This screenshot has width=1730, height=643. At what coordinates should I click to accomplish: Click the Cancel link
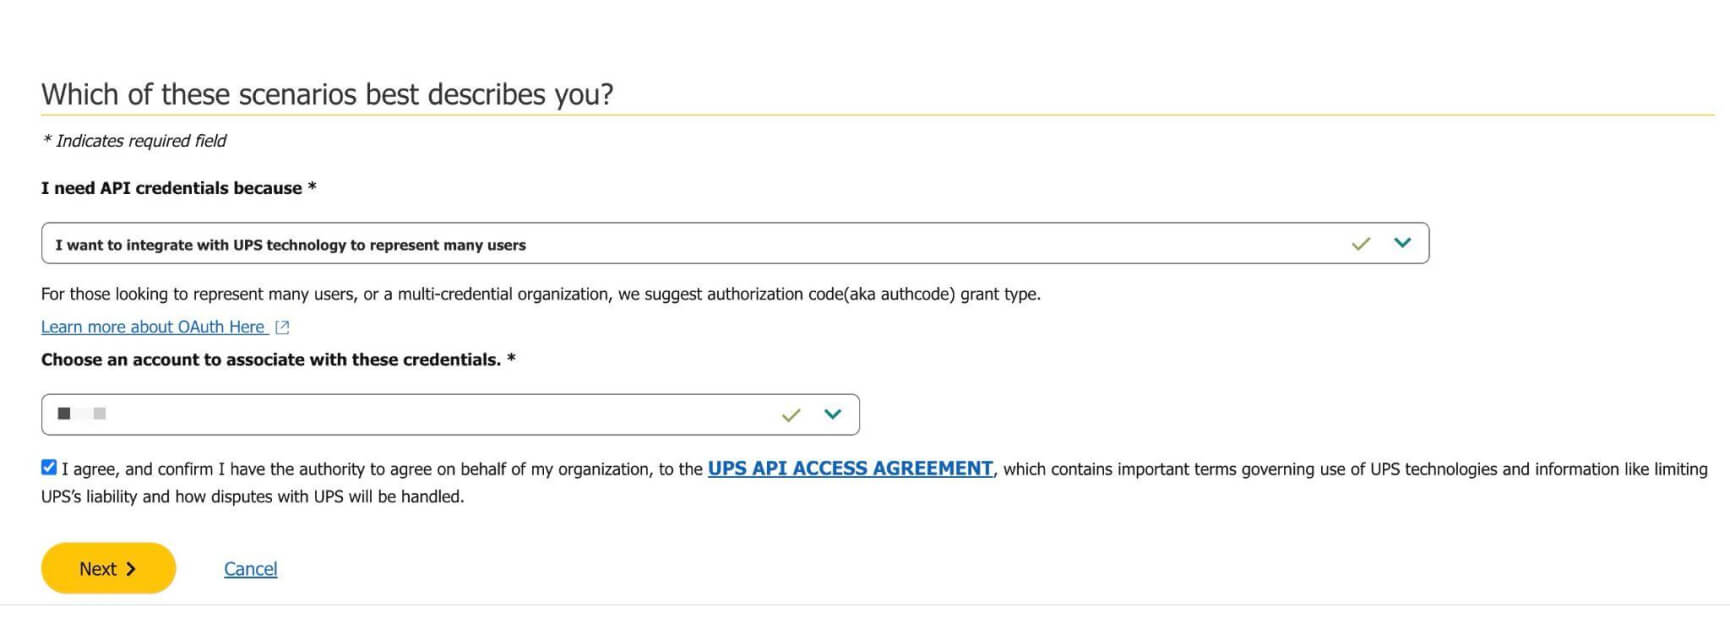click(250, 569)
